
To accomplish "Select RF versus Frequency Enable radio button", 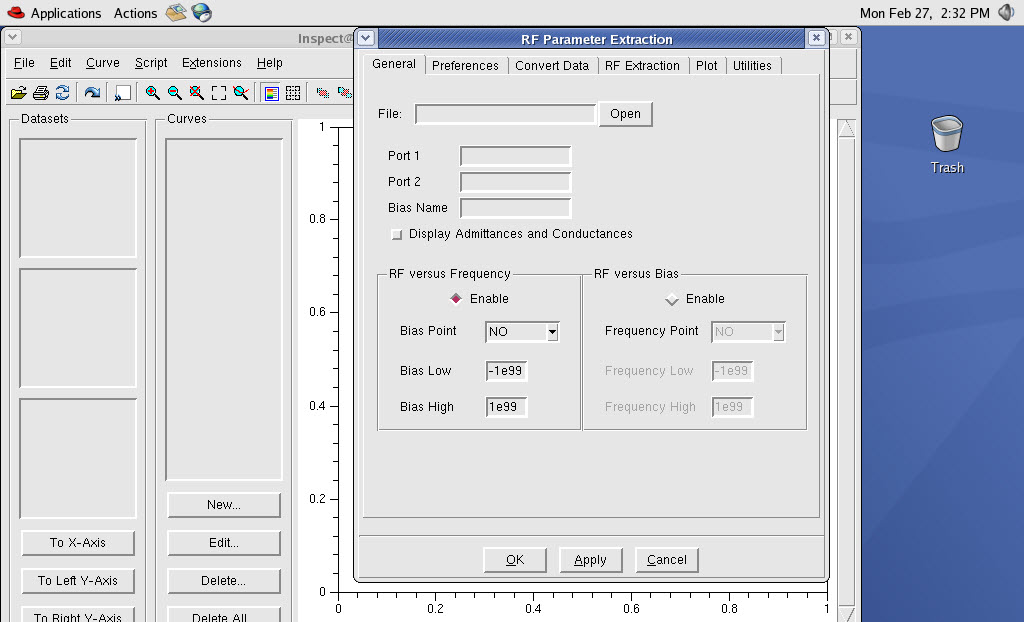I will click(x=456, y=299).
